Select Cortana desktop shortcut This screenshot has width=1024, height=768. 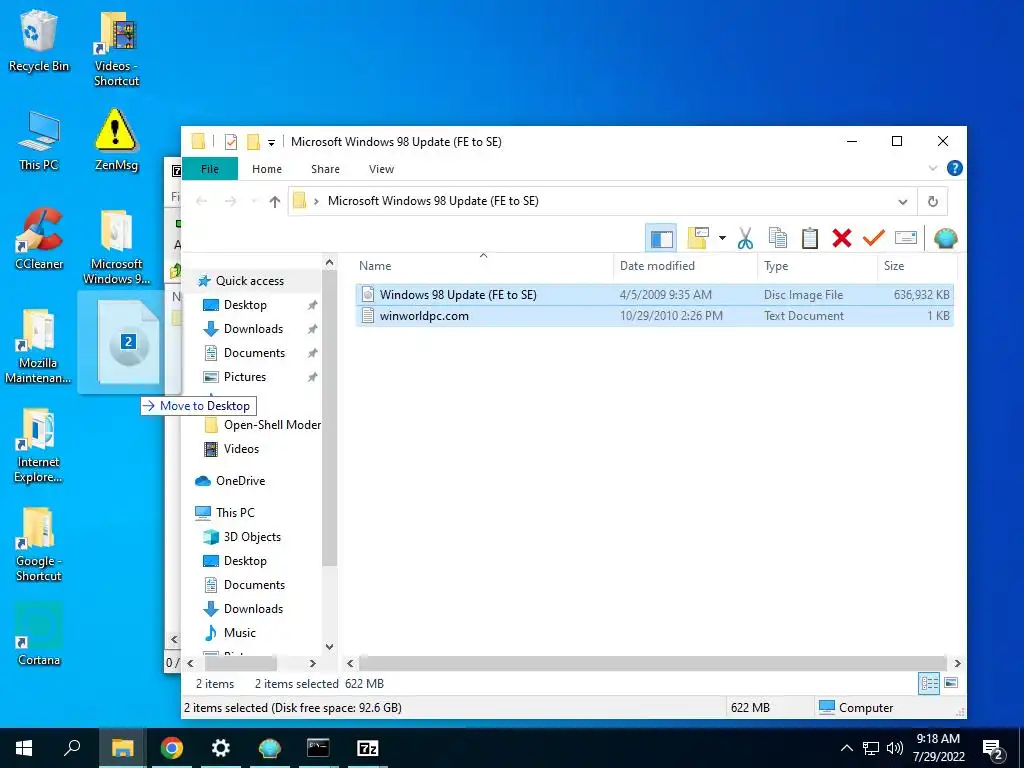click(39, 634)
